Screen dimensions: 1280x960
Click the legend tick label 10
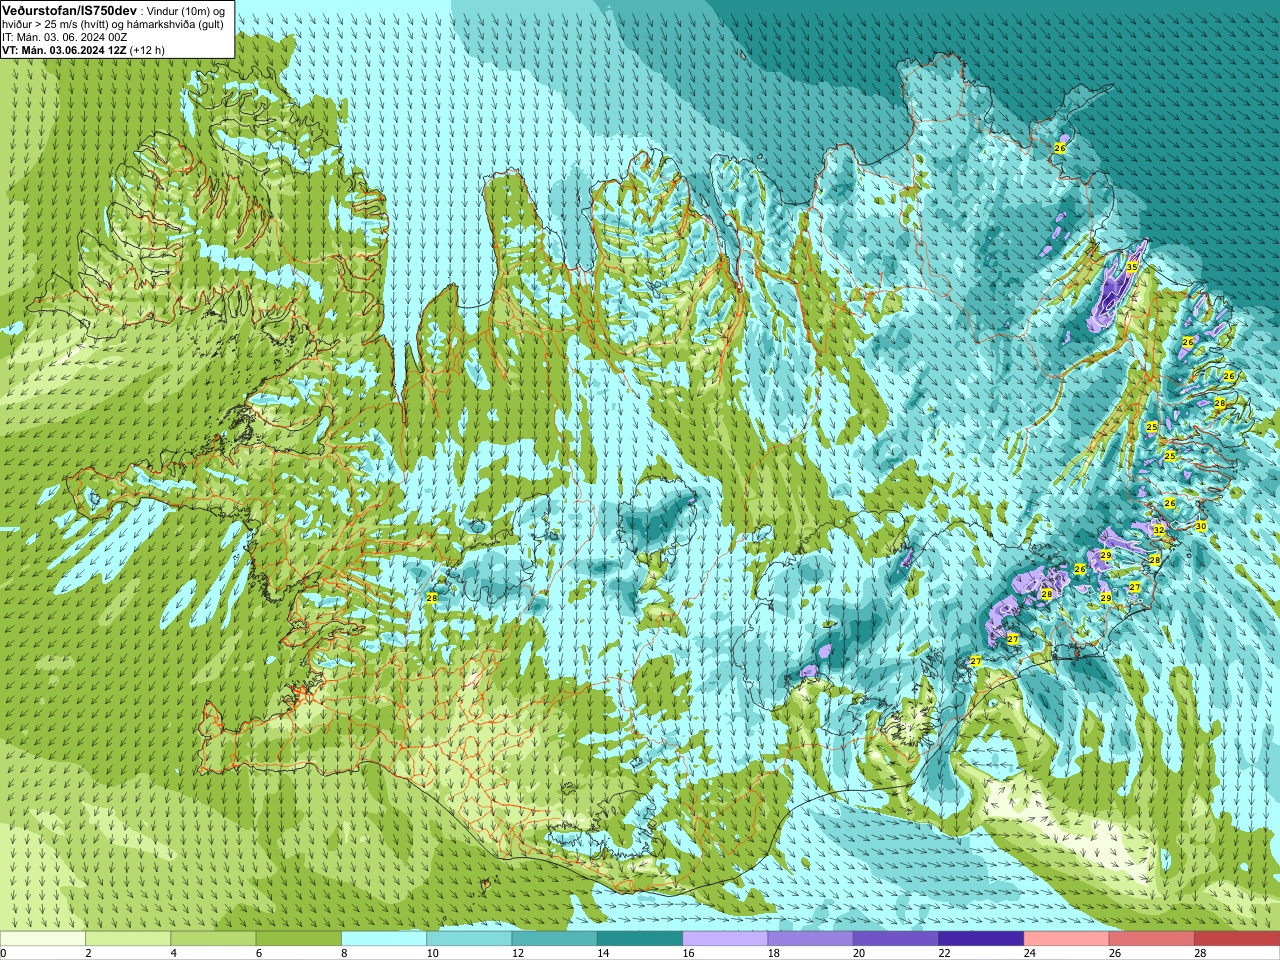(432, 953)
